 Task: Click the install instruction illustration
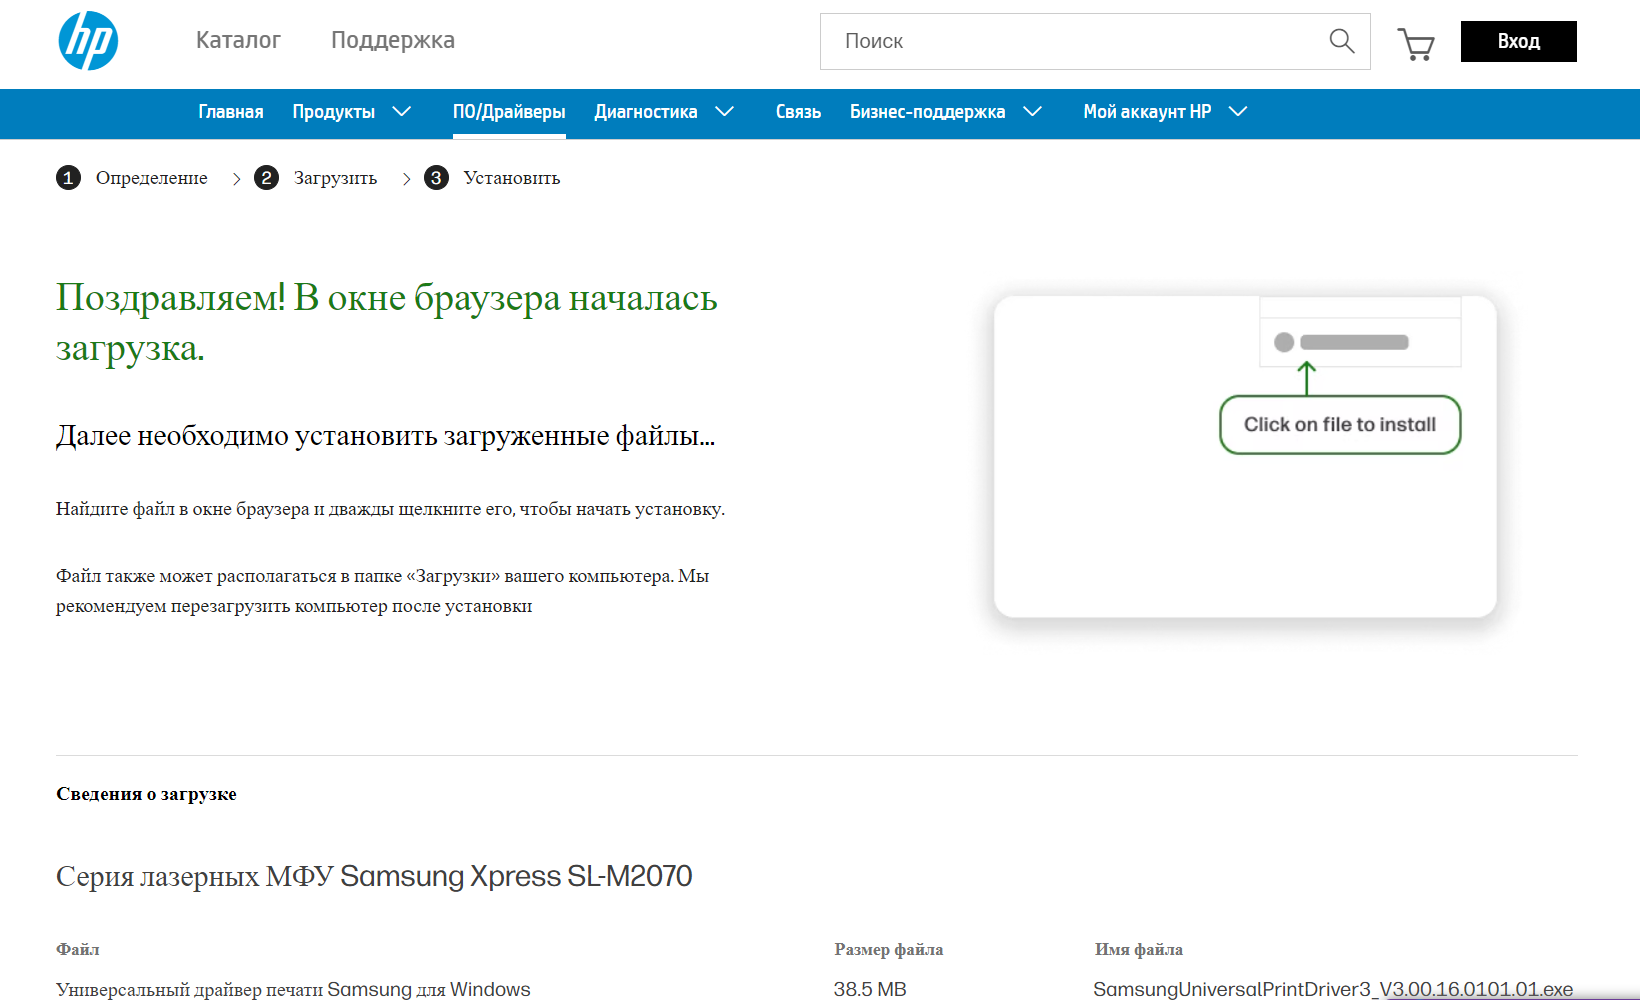click(x=1245, y=456)
